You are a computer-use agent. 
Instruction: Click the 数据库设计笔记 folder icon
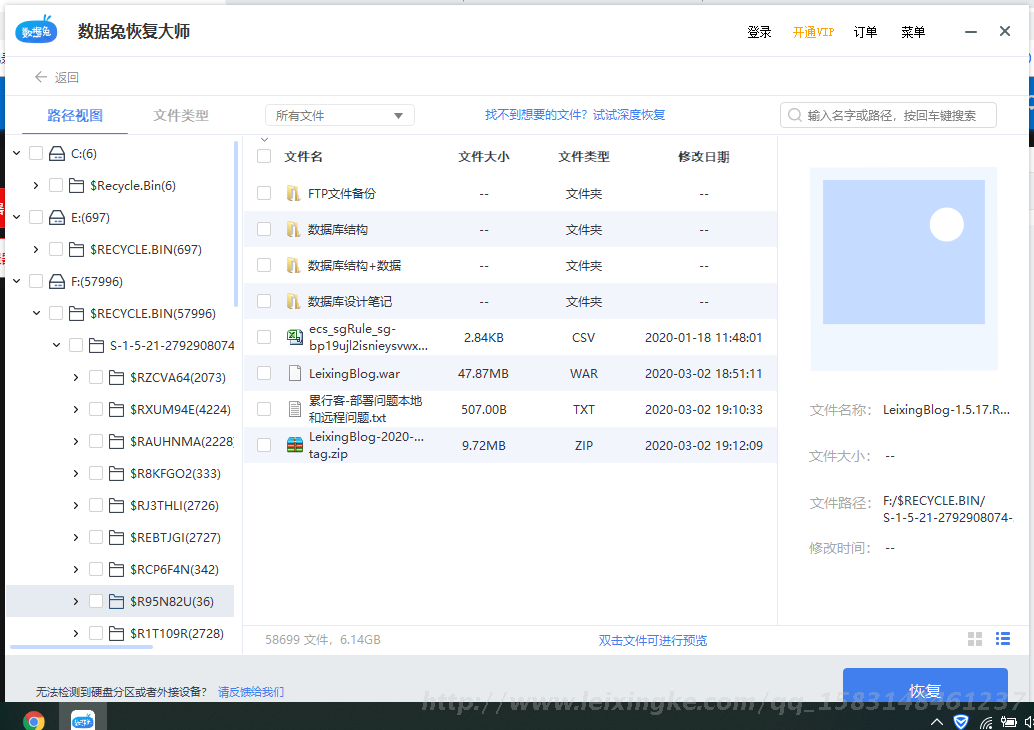tap(293, 301)
